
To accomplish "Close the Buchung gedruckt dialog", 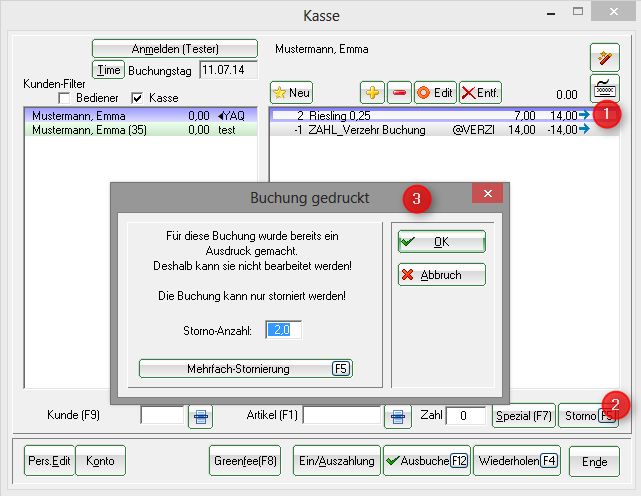I will pyautogui.click(x=487, y=193).
